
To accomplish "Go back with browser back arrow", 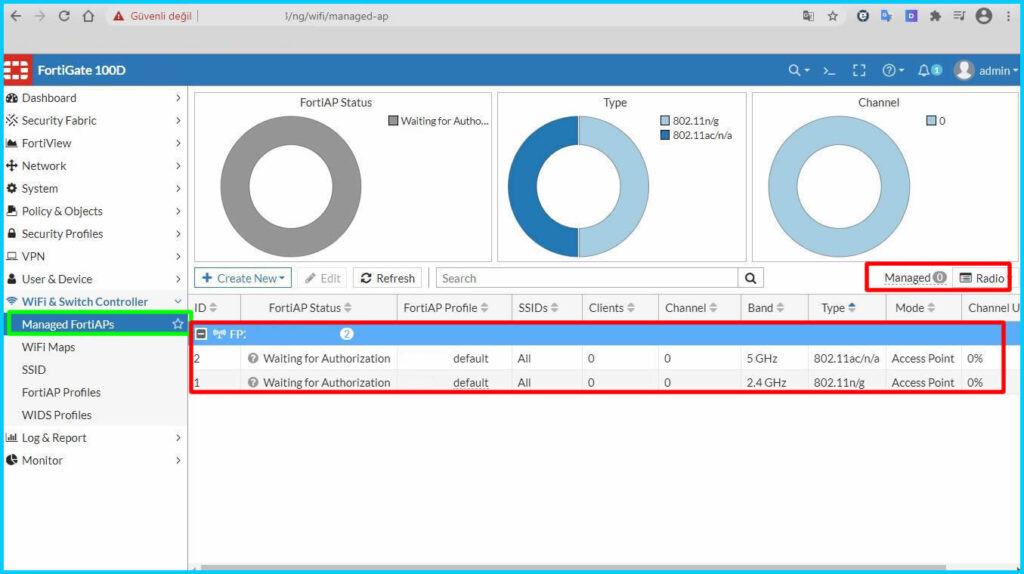I will (16, 16).
